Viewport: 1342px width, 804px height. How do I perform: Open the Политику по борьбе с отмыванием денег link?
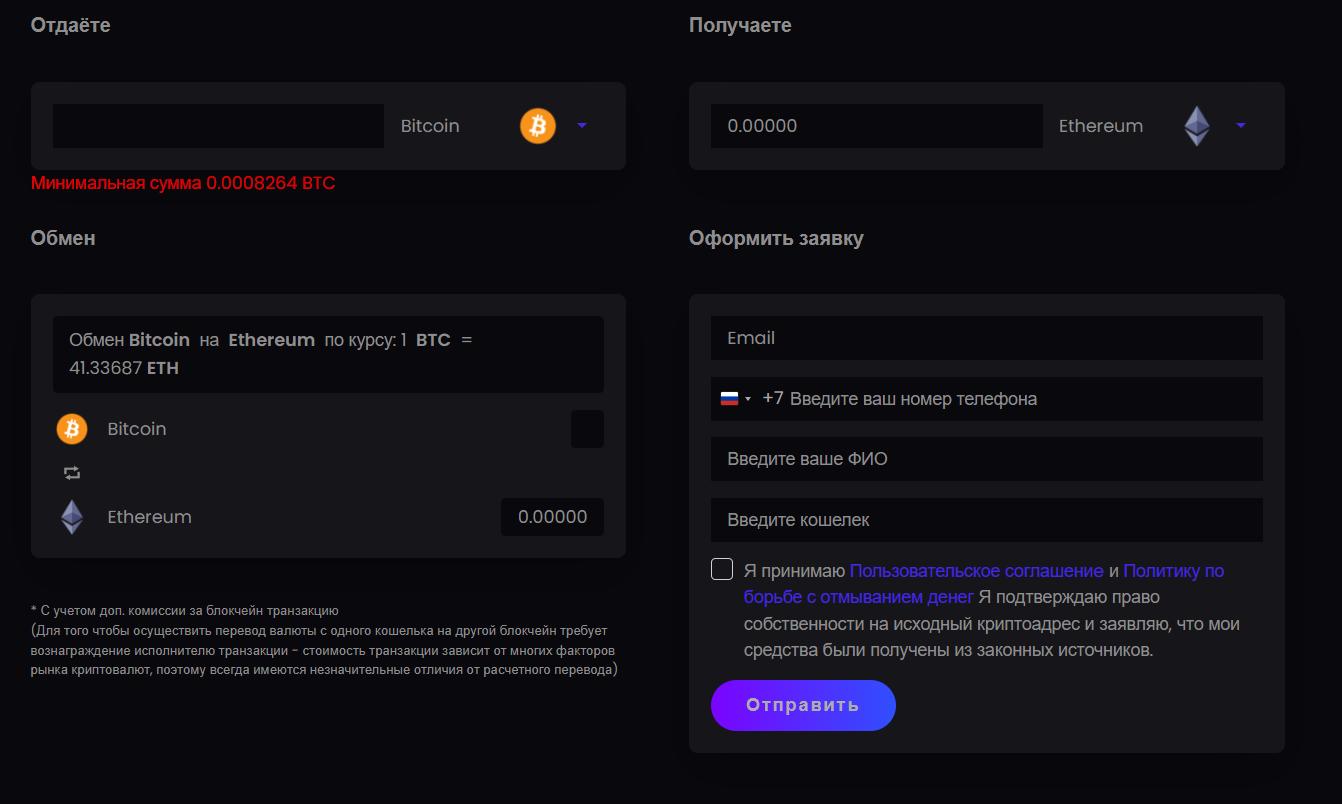tap(1173, 571)
